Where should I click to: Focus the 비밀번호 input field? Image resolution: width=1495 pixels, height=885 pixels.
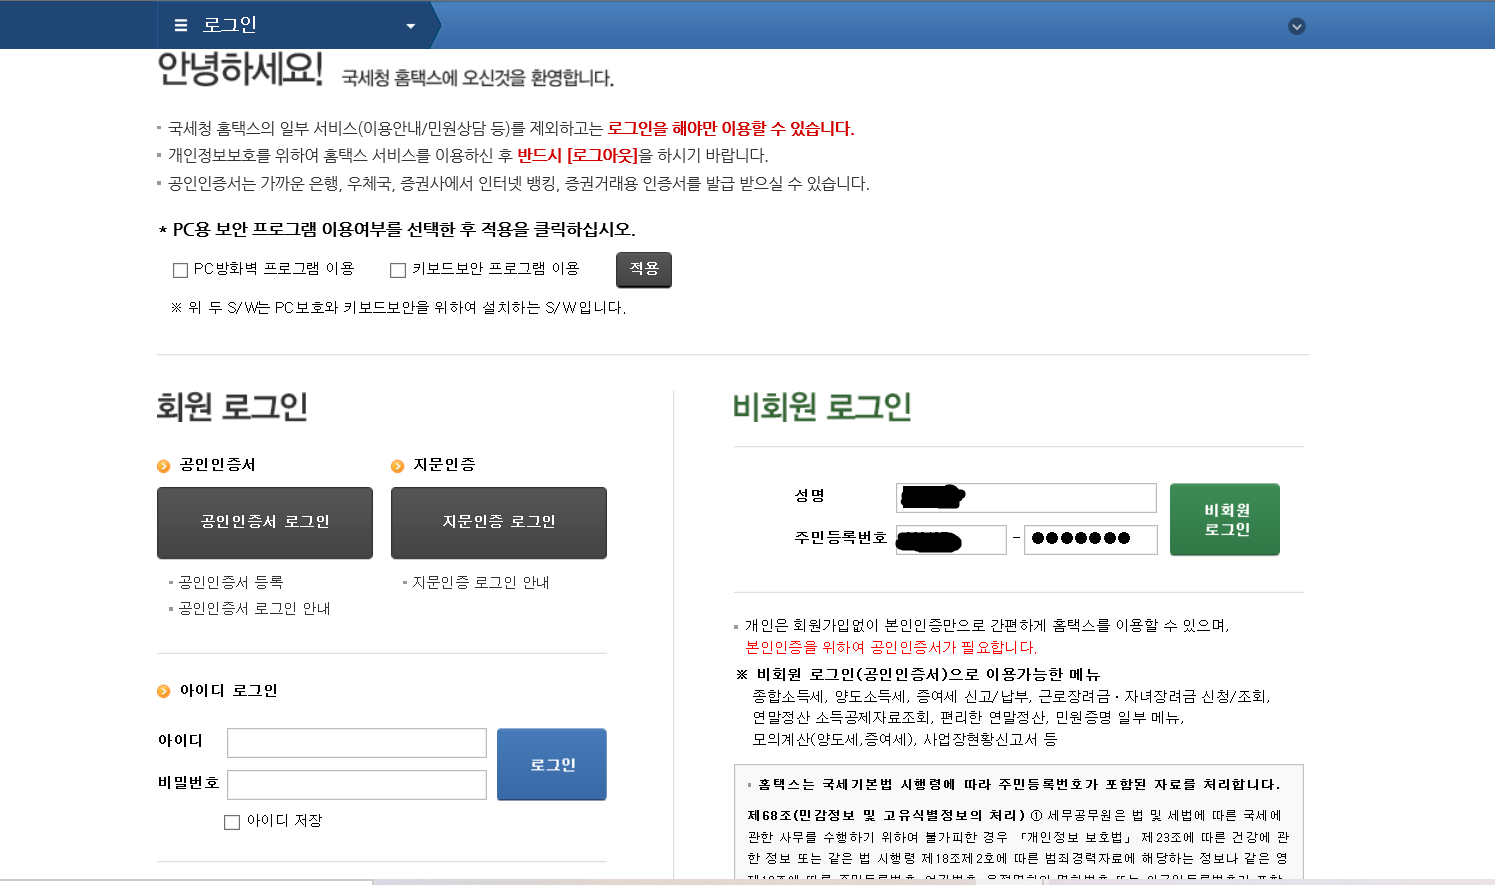357,785
